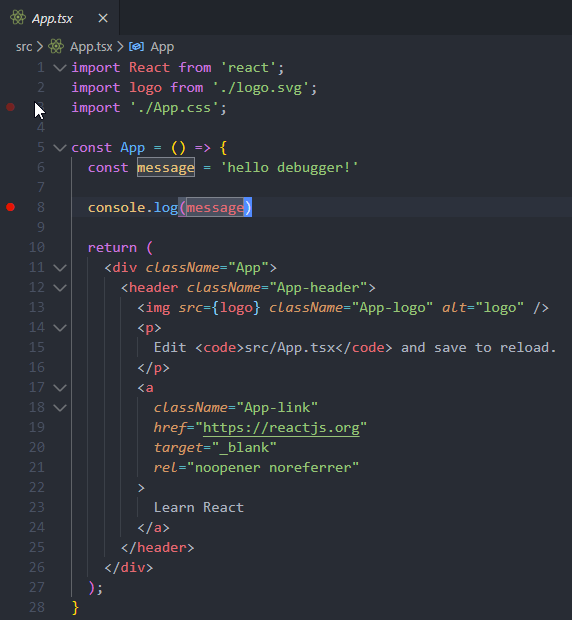Open src breadcrumb folder
This screenshot has height=620, width=572.
click(24, 47)
